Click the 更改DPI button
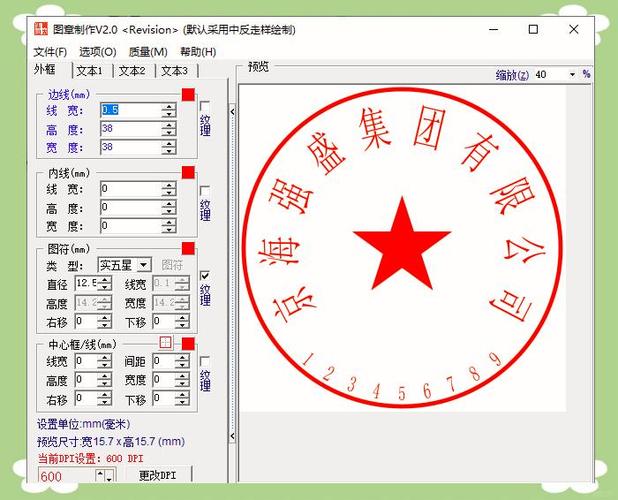Image resolution: width=618 pixels, height=500 pixels. point(158,475)
